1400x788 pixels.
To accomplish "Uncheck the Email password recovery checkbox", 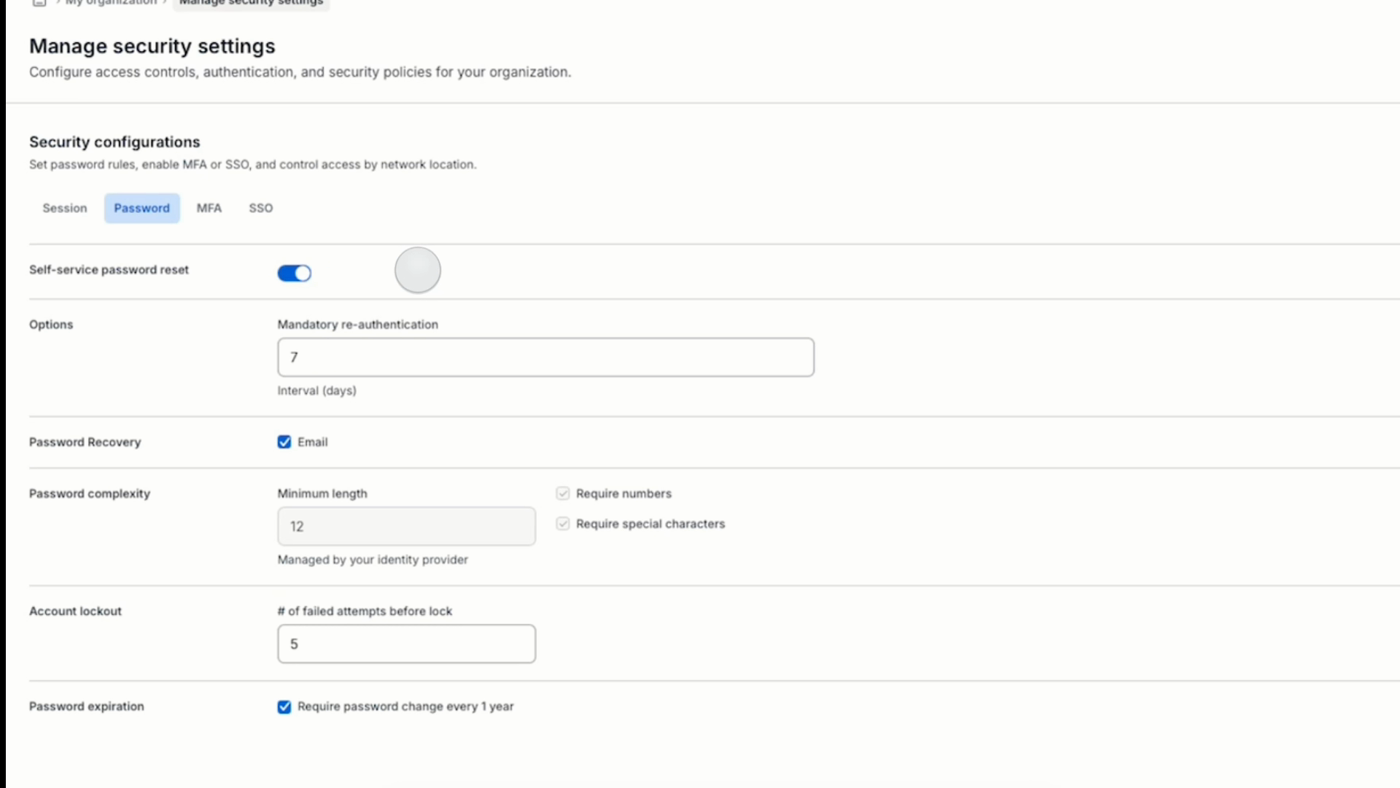I will click(x=284, y=442).
